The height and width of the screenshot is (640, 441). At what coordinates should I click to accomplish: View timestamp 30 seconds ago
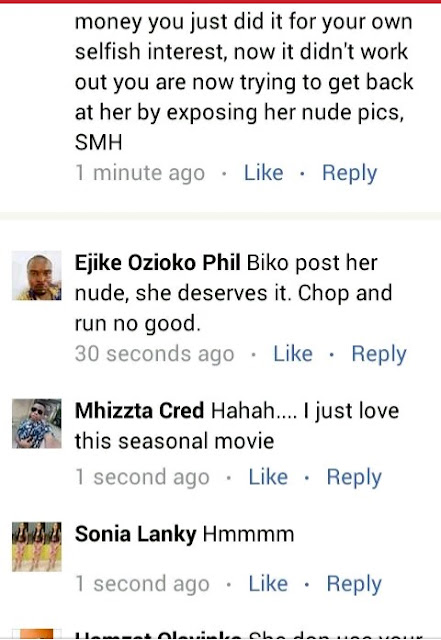click(154, 354)
